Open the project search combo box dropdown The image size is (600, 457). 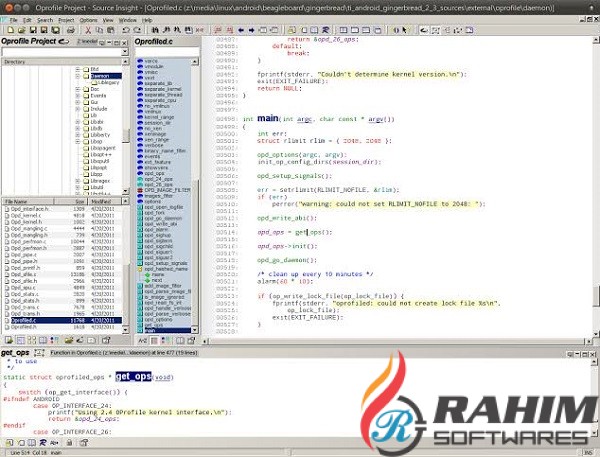(125, 52)
